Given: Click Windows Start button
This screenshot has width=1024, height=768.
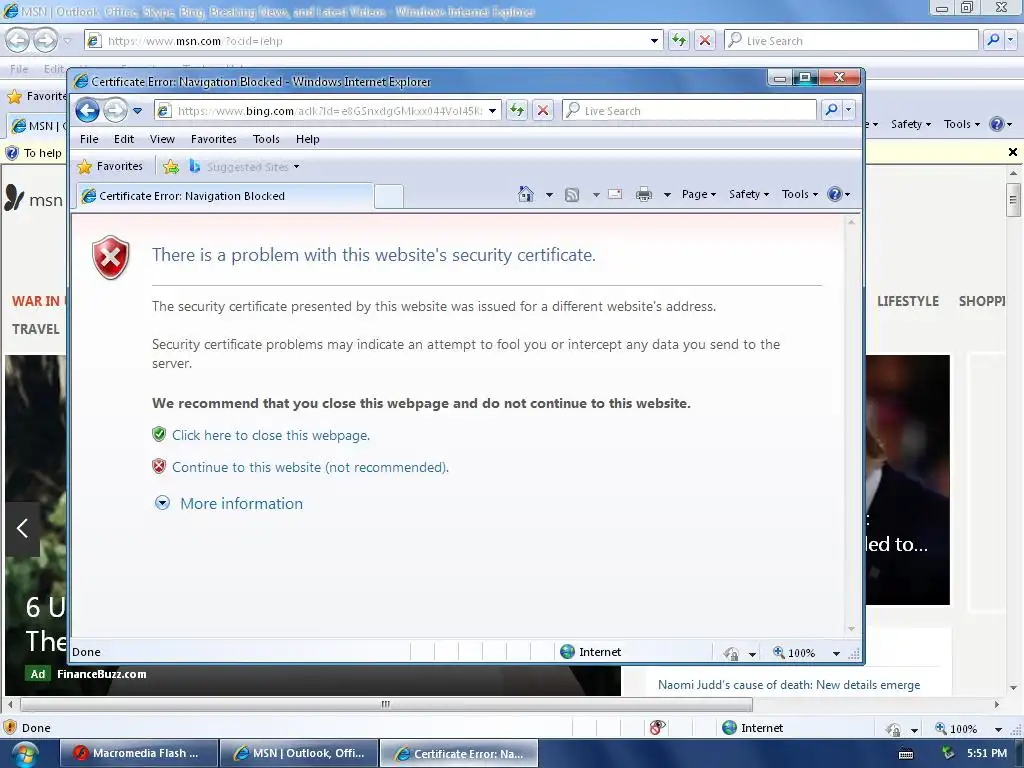Looking at the screenshot, I should click(x=24, y=754).
